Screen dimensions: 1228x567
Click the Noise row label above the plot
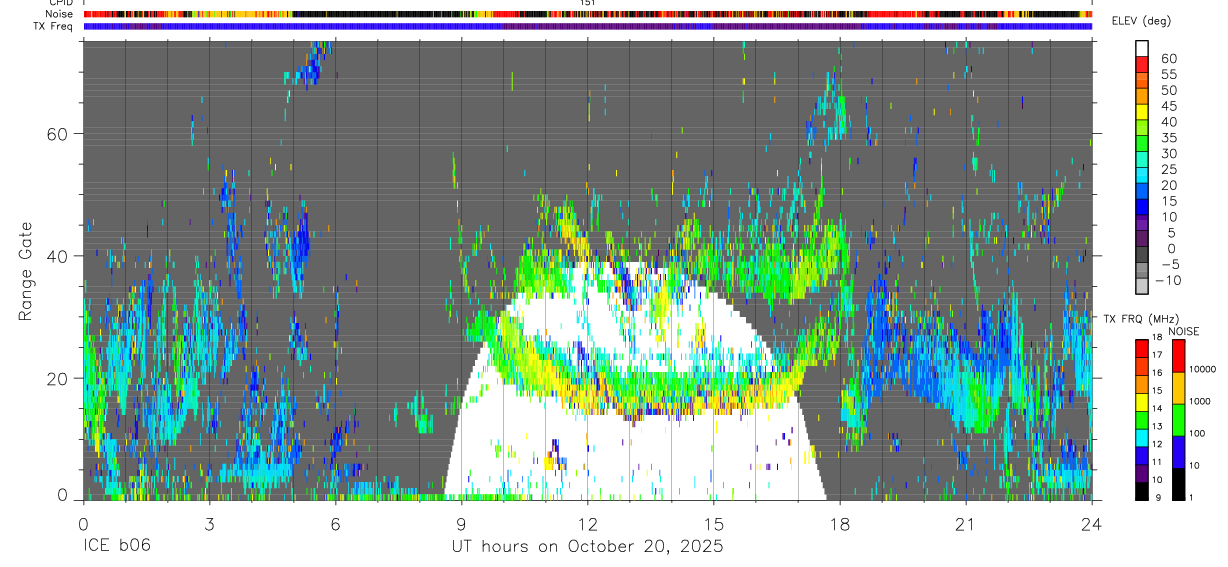(x=61, y=14)
